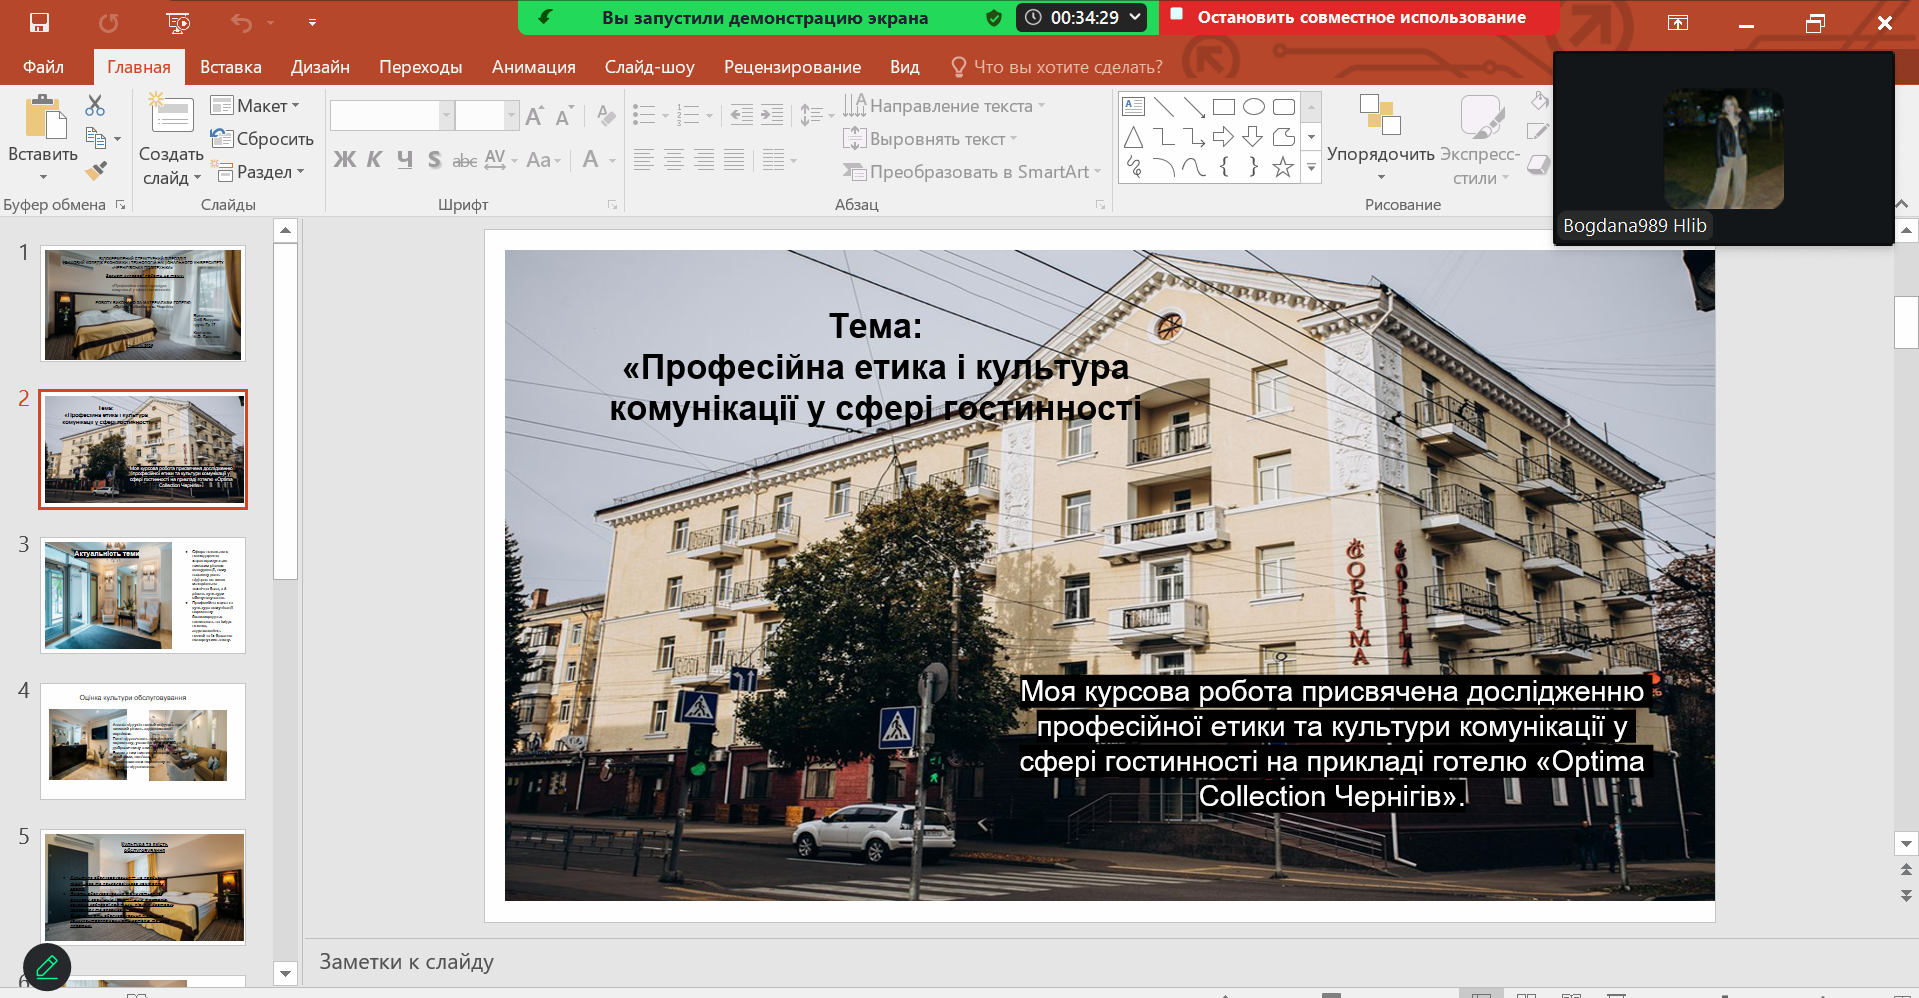
Task: Click the Cut scissors icon
Action: click(x=95, y=105)
